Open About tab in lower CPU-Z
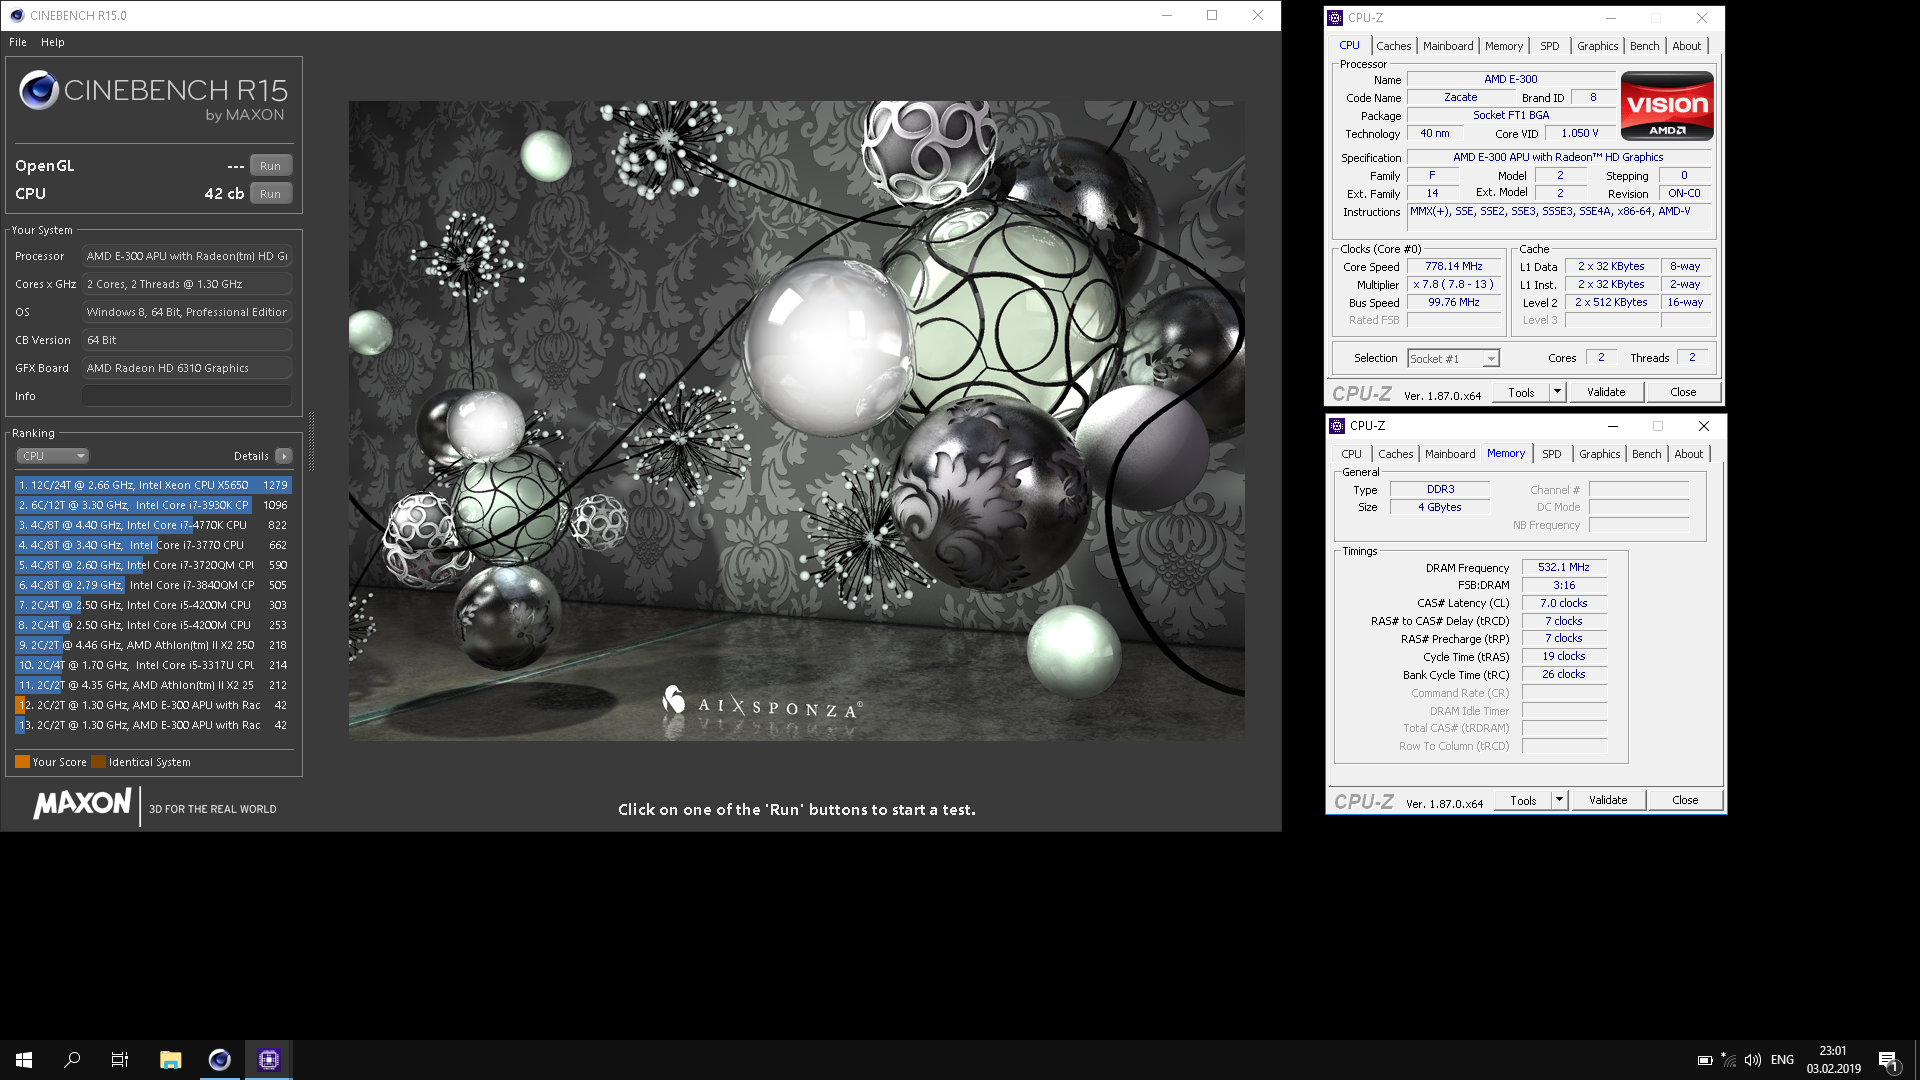The height and width of the screenshot is (1080, 1920). point(1688,454)
